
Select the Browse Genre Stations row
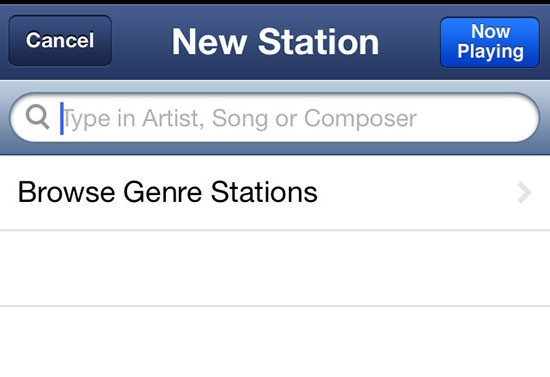275,193
